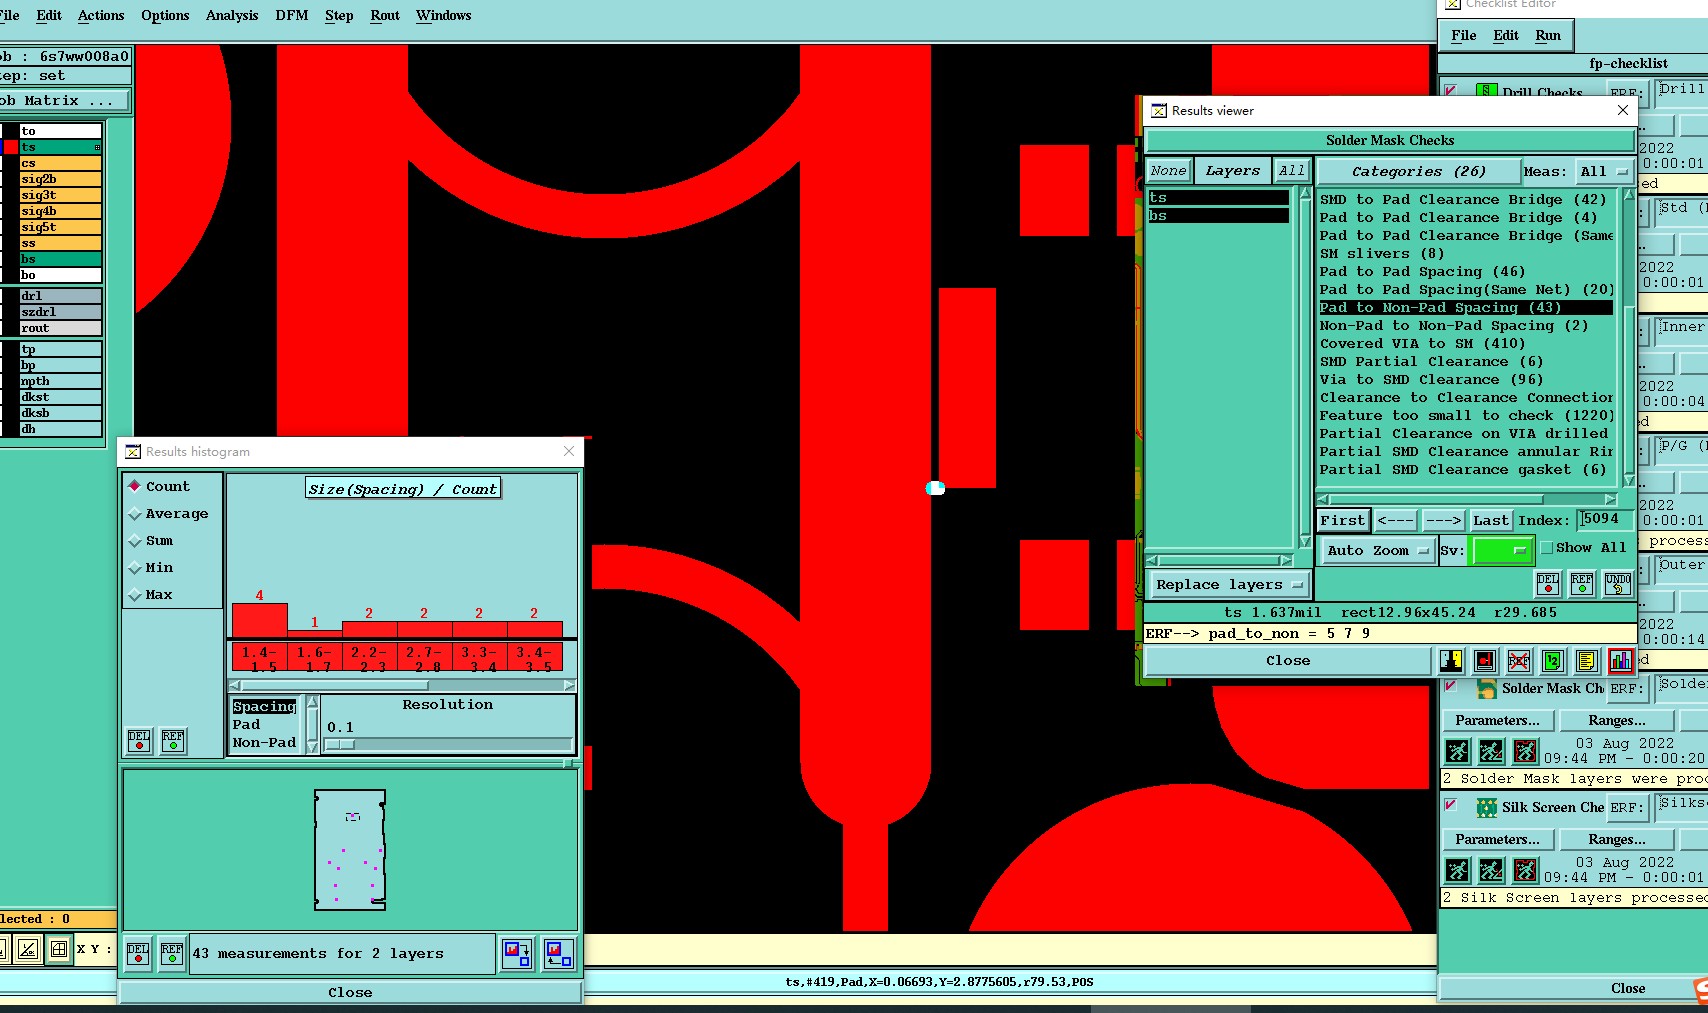Click the Index input field
The height and width of the screenshot is (1013, 1708).
1604,519
